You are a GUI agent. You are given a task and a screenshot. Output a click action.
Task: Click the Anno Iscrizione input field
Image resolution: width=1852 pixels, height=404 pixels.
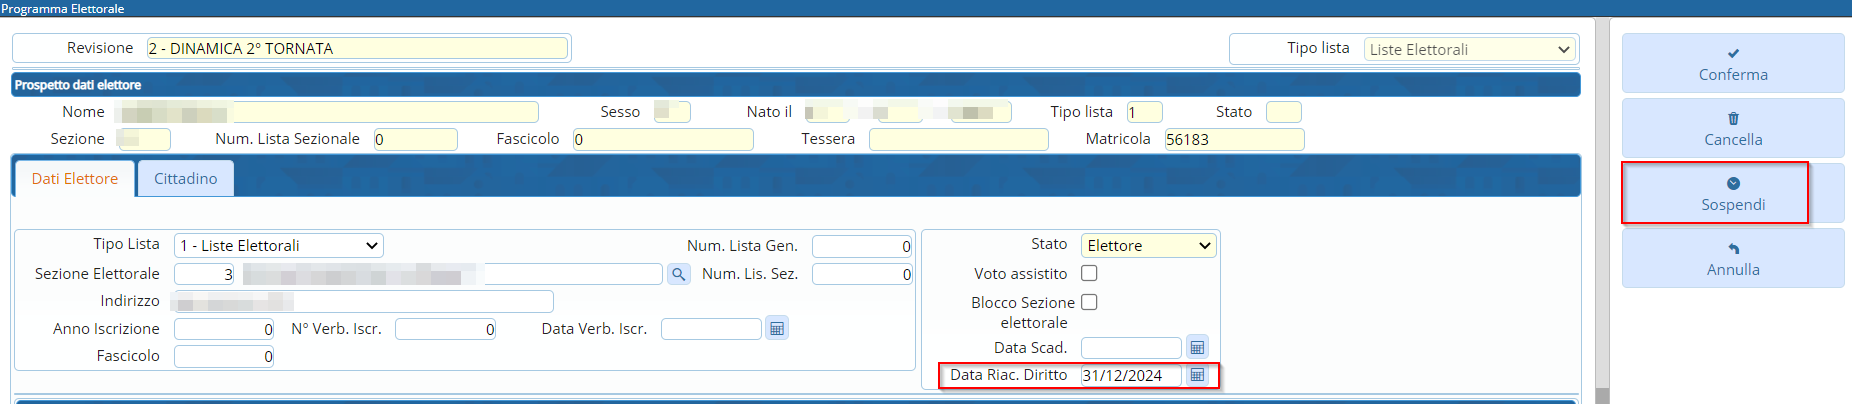pyautogui.click(x=224, y=329)
